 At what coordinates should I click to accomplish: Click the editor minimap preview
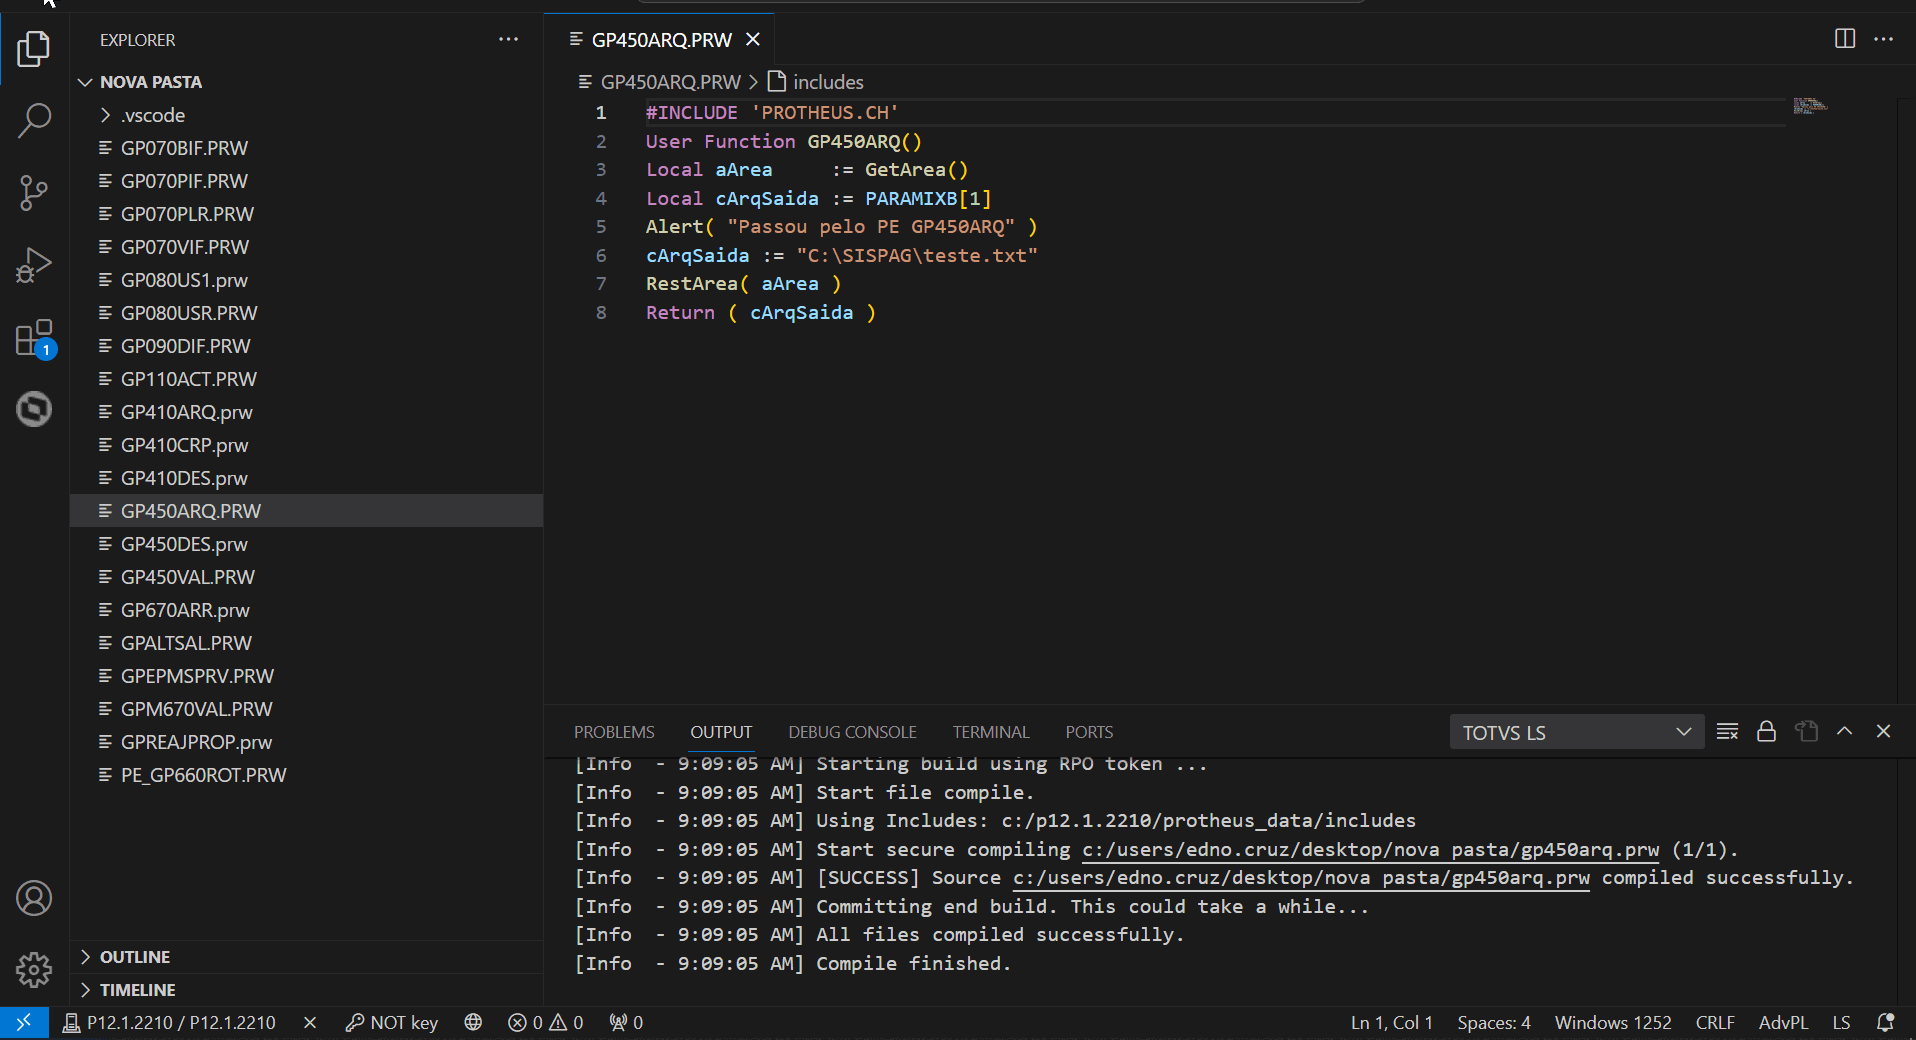coord(1810,106)
